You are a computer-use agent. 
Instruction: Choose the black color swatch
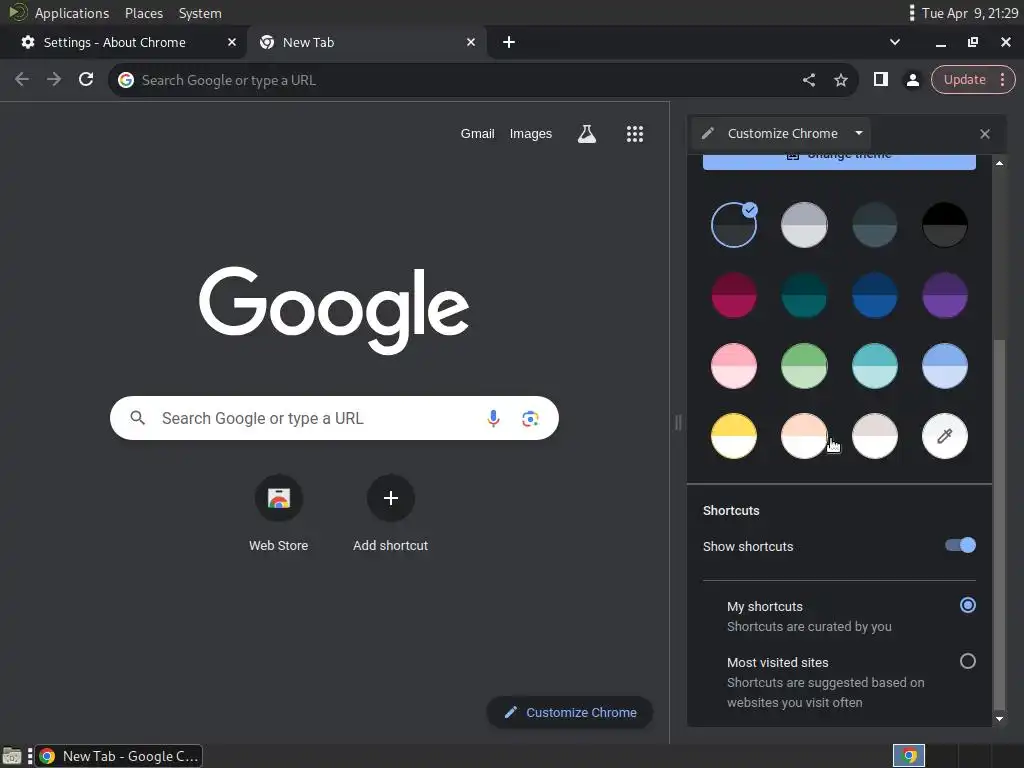[944, 225]
